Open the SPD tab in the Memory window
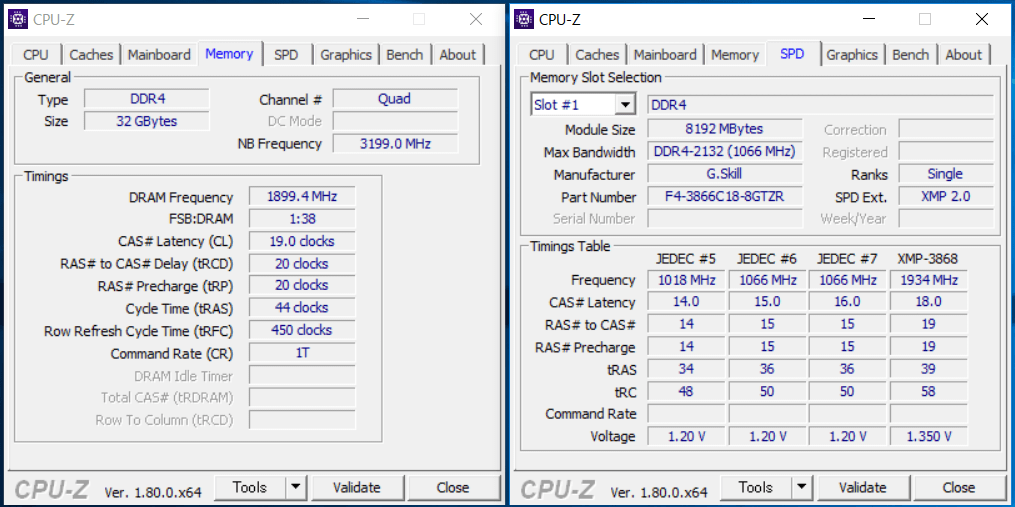This screenshot has height=507, width=1015. 286,55
